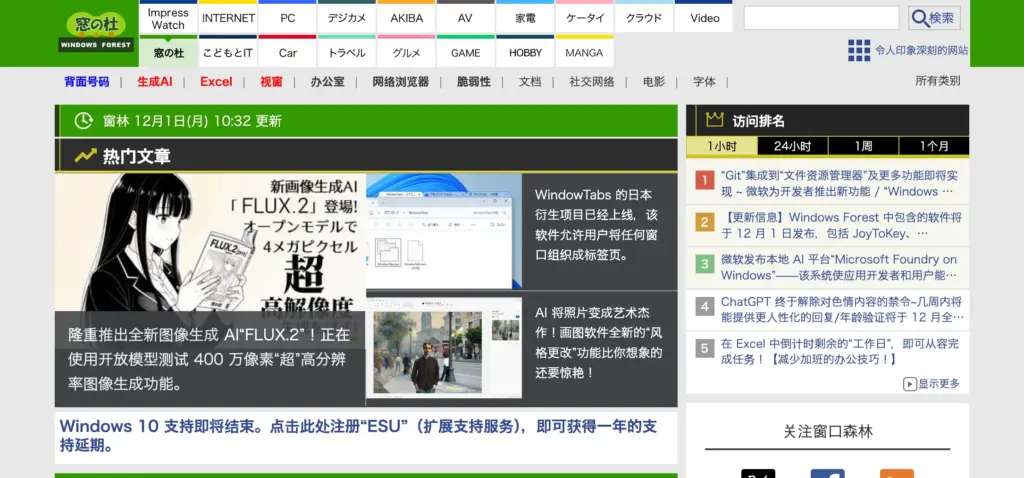Open the 隆重推出全新图像生成 AI FLUX.2 headline

(209, 359)
